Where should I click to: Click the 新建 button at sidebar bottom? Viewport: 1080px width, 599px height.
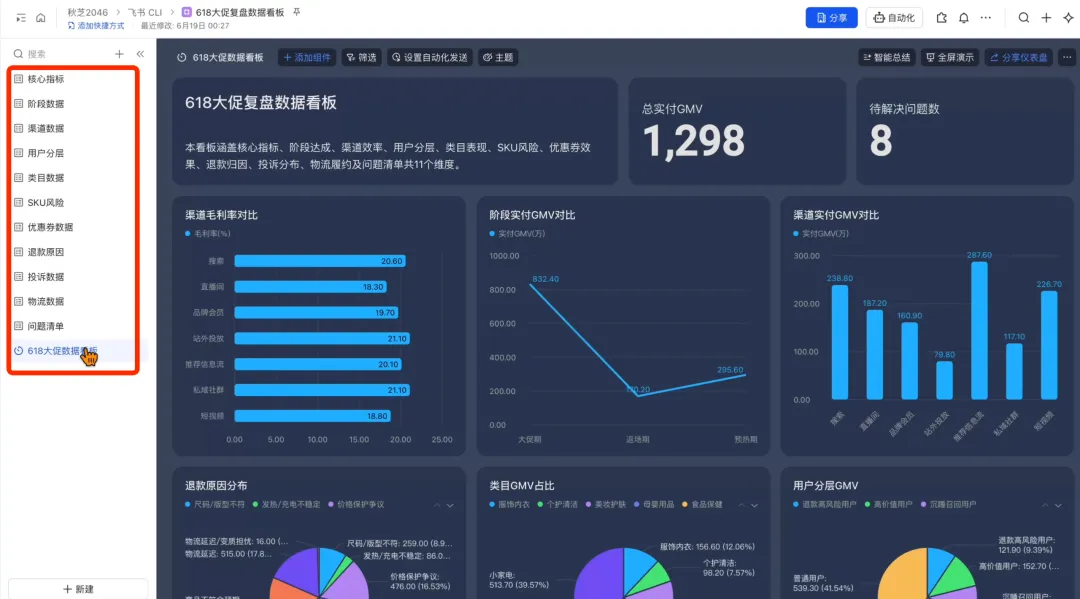(x=78, y=589)
